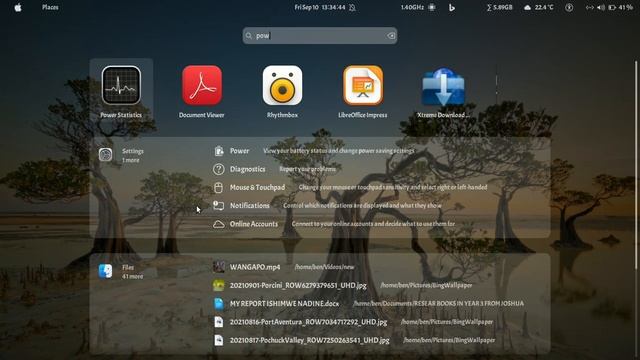Image resolution: width=640 pixels, height=360 pixels.
Task: Open the CPU frequency indicator
Action: pyautogui.click(x=418, y=7)
